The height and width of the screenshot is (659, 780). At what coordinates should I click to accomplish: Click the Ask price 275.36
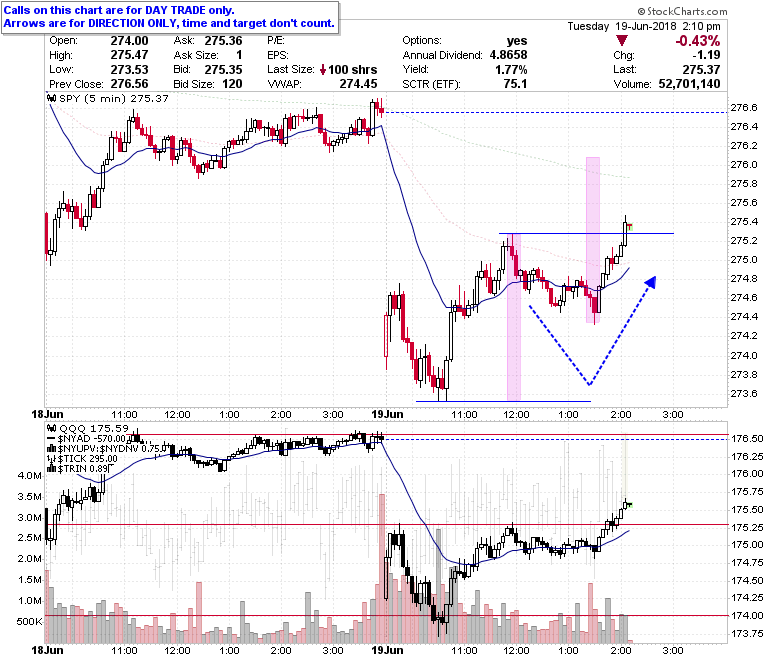[223, 41]
